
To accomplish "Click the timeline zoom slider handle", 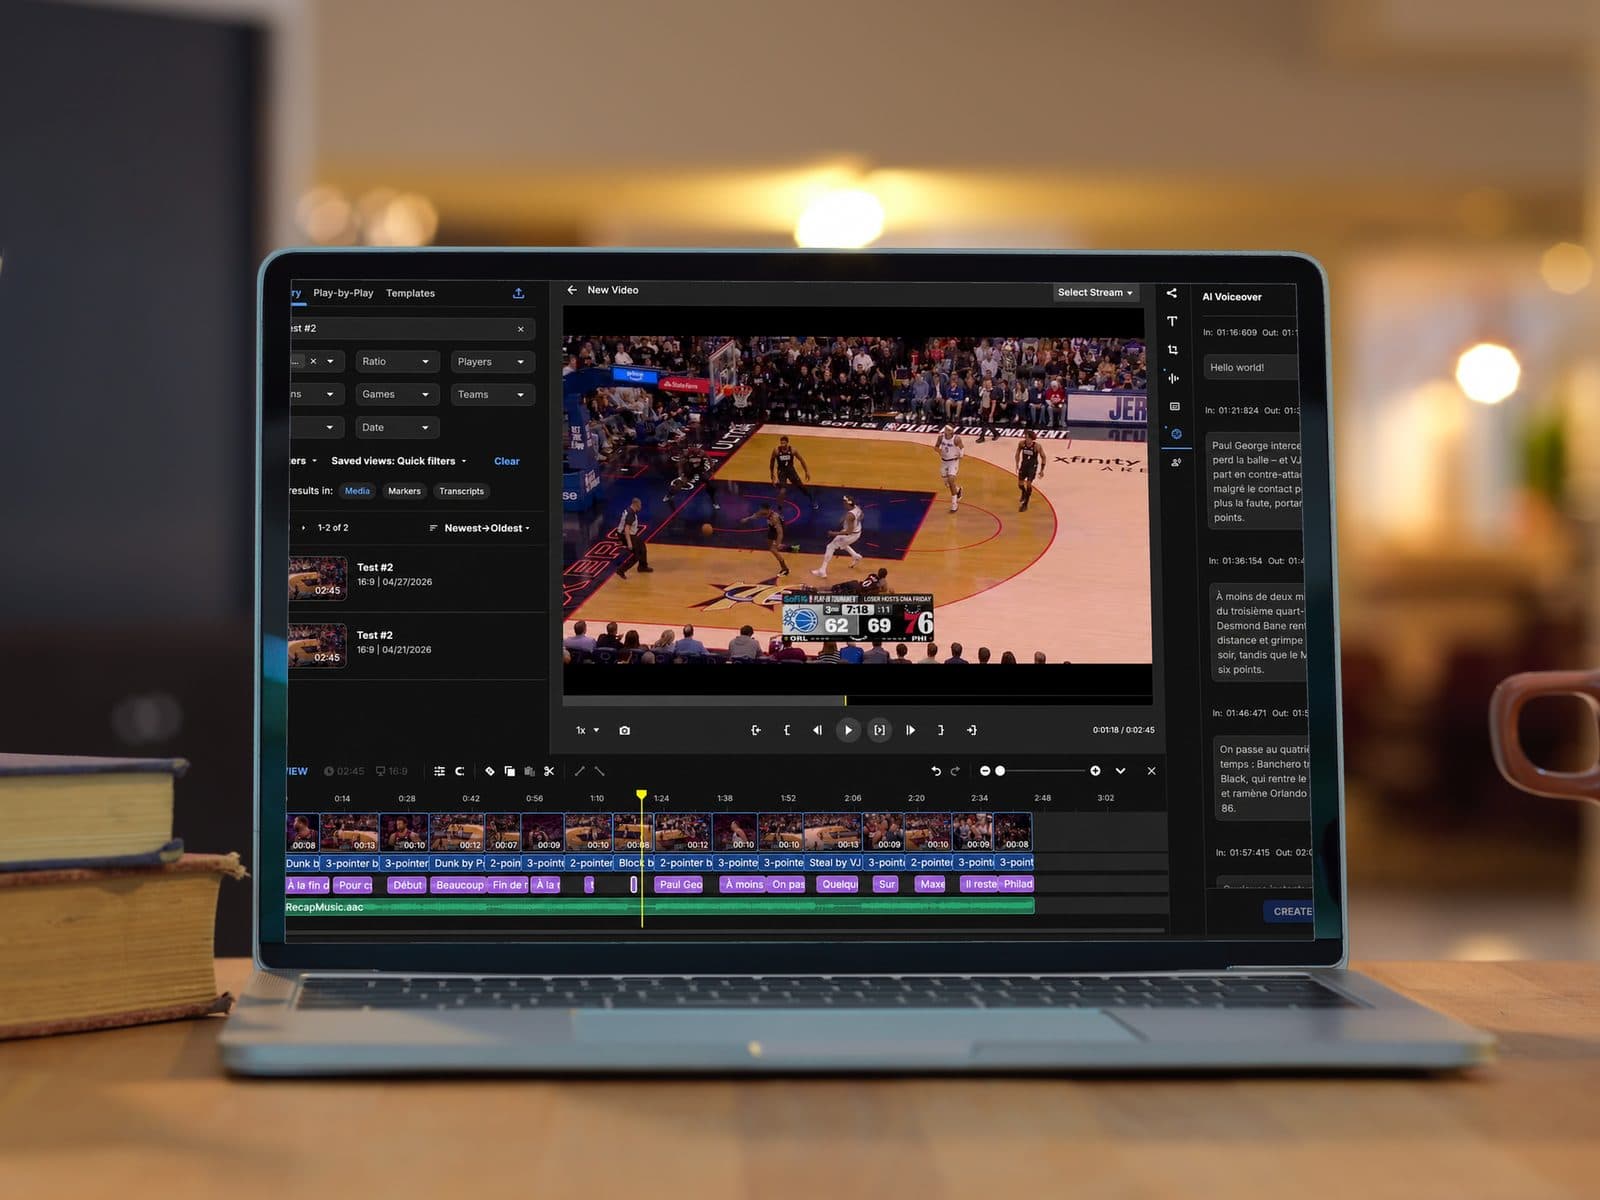I will click(x=1000, y=771).
